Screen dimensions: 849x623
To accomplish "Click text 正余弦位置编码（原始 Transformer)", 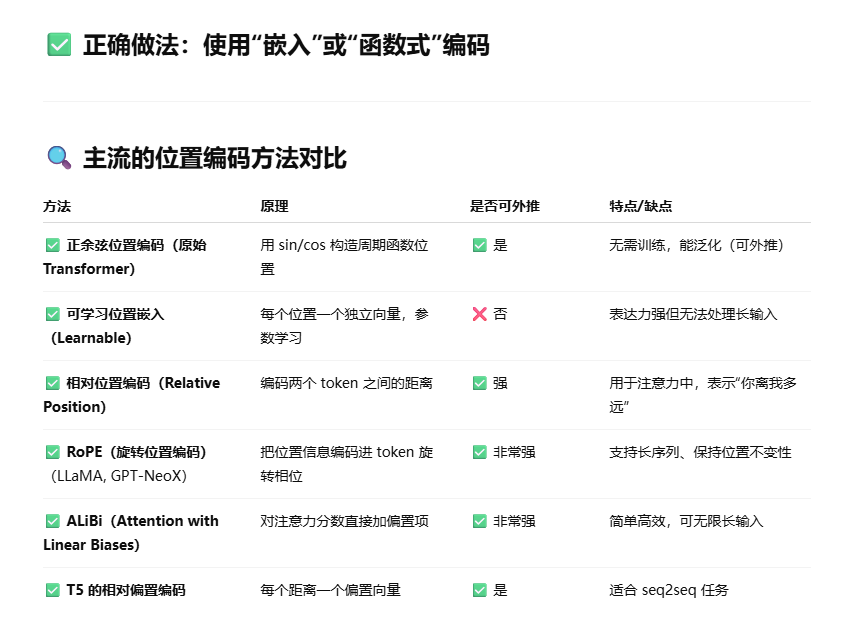I will pyautogui.click(x=125, y=257).
